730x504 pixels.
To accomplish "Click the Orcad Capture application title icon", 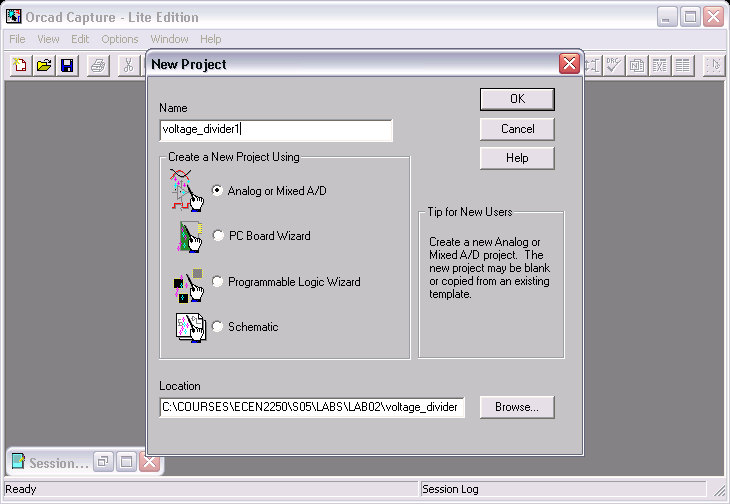I will coord(14,17).
